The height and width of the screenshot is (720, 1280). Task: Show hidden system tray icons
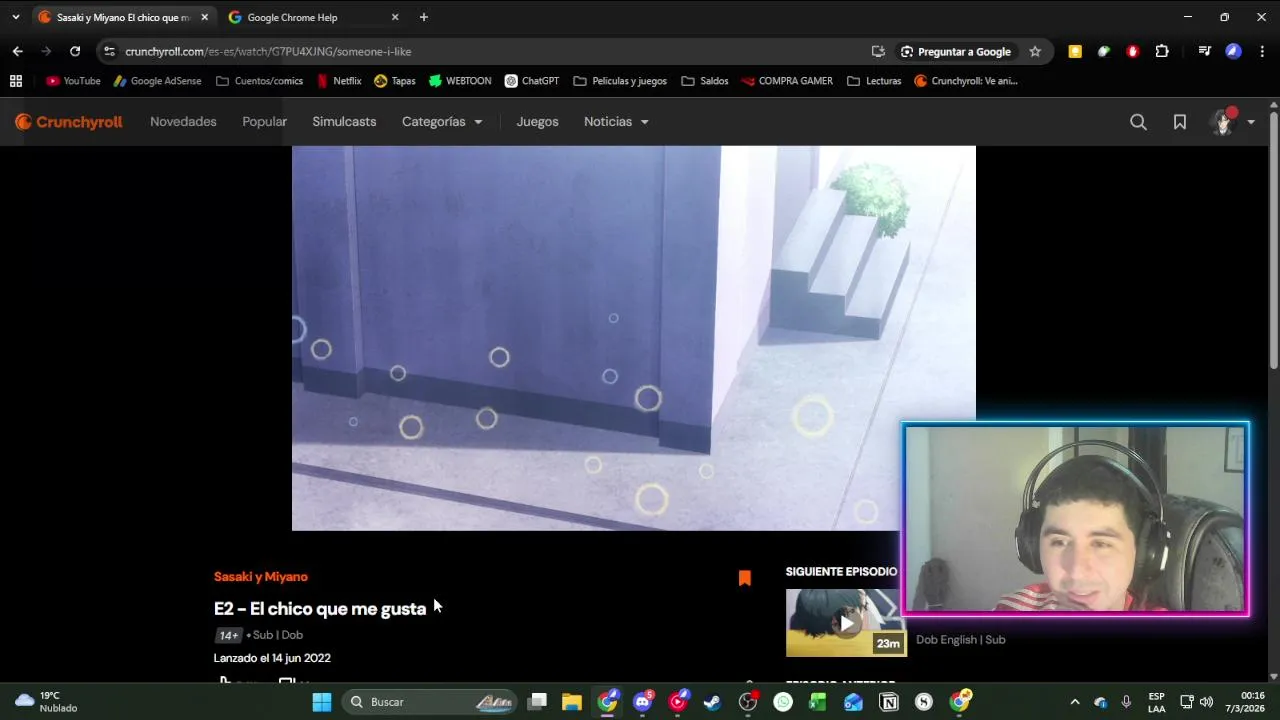(1075, 702)
